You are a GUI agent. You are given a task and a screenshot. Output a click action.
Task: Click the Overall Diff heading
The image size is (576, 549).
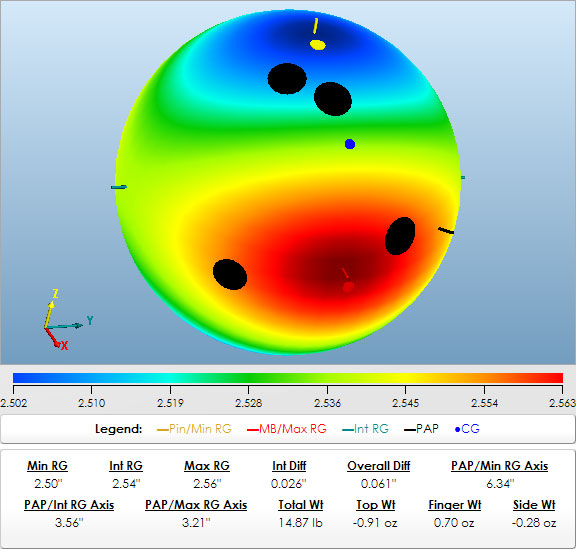[x=378, y=466]
